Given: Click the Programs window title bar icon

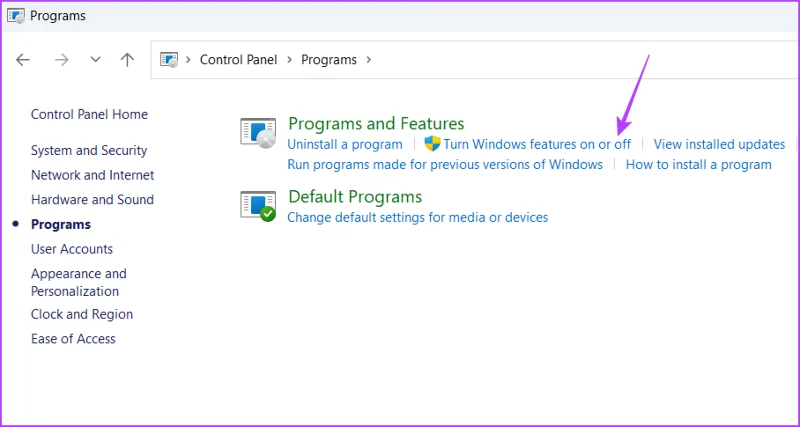Looking at the screenshot, I should tap(16, 16).
